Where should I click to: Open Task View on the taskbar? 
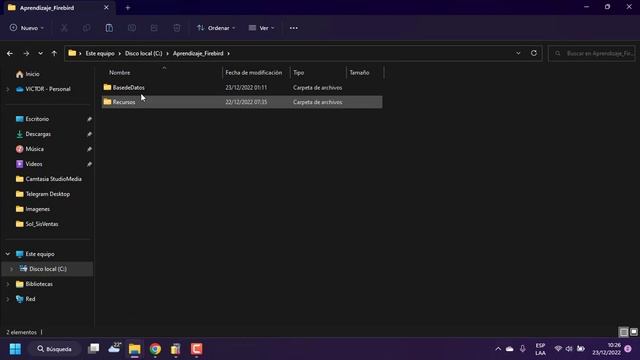93,349
